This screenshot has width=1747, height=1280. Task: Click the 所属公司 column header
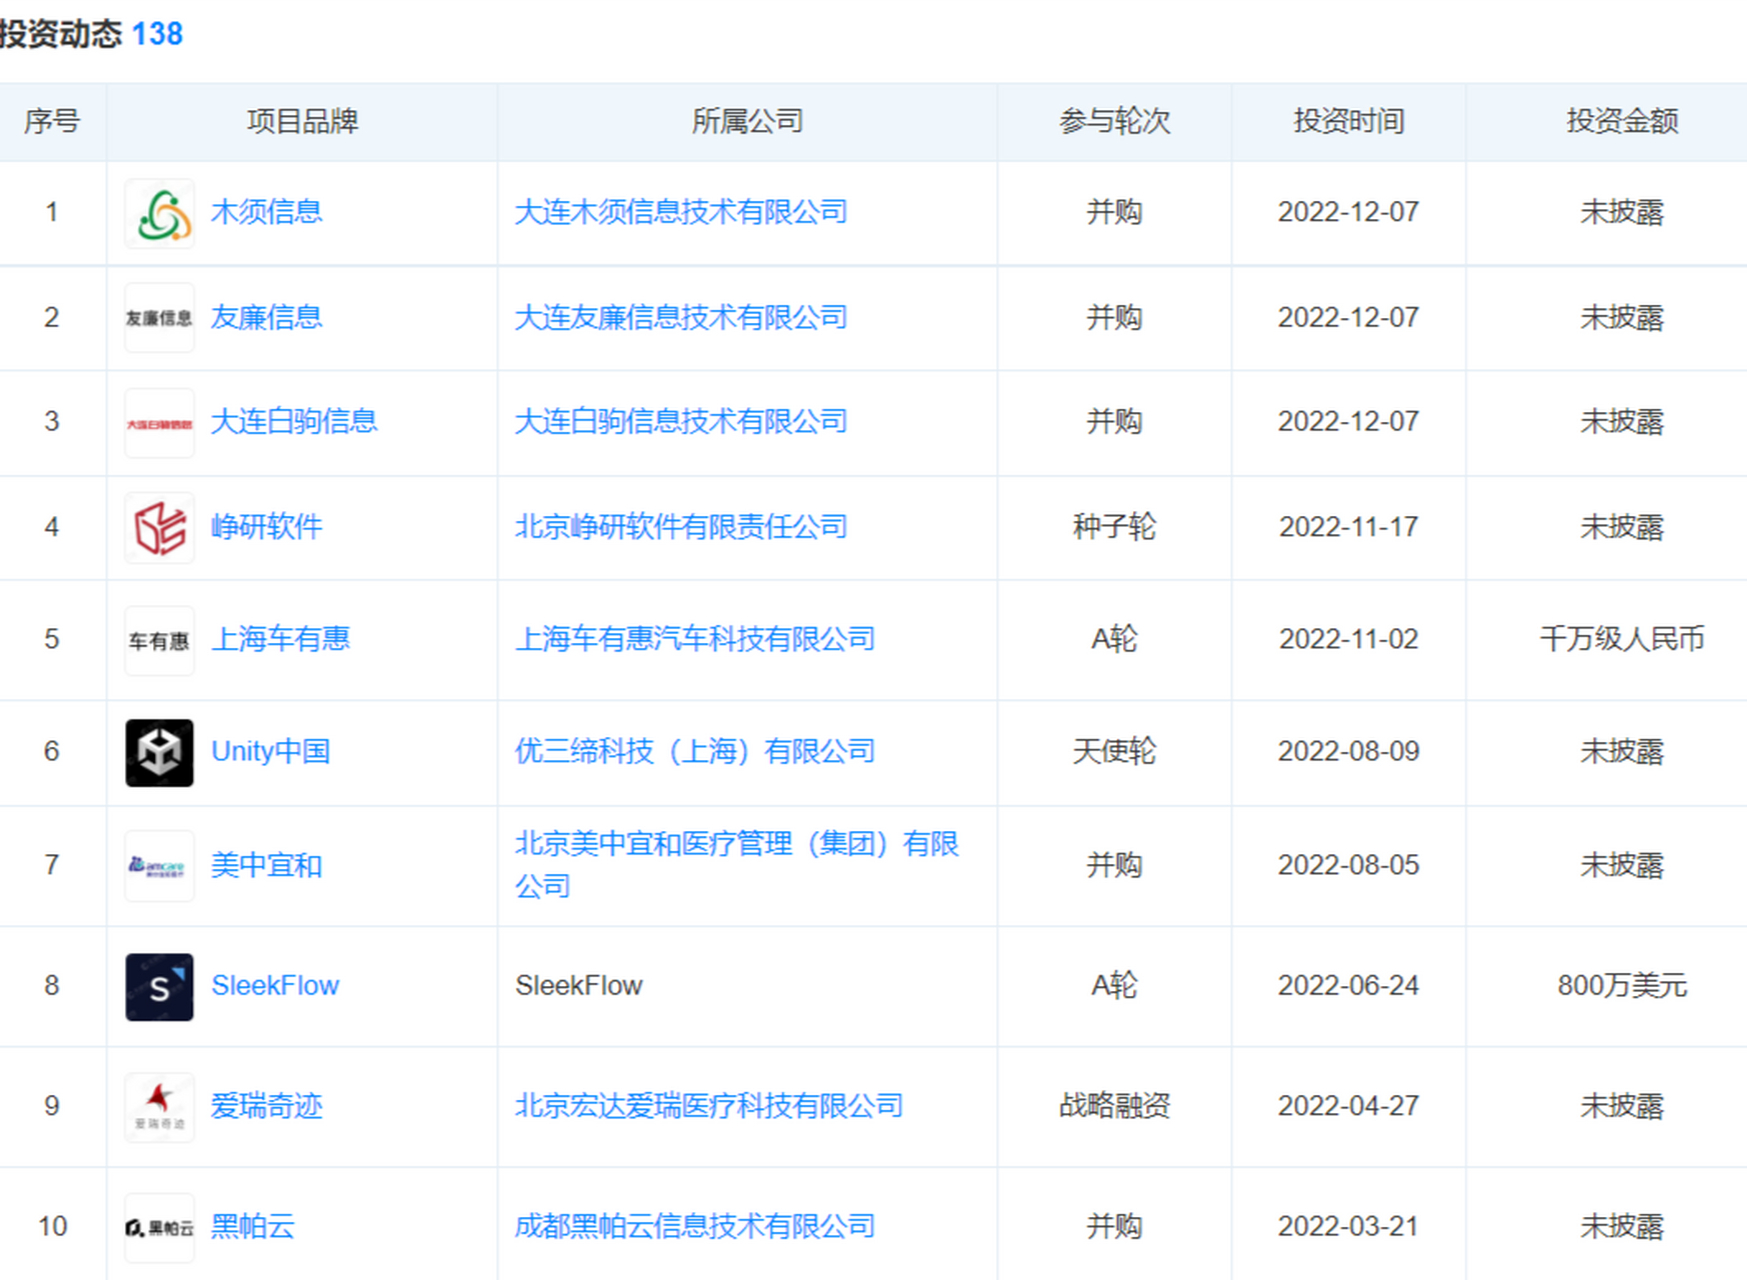click(747, 121)
